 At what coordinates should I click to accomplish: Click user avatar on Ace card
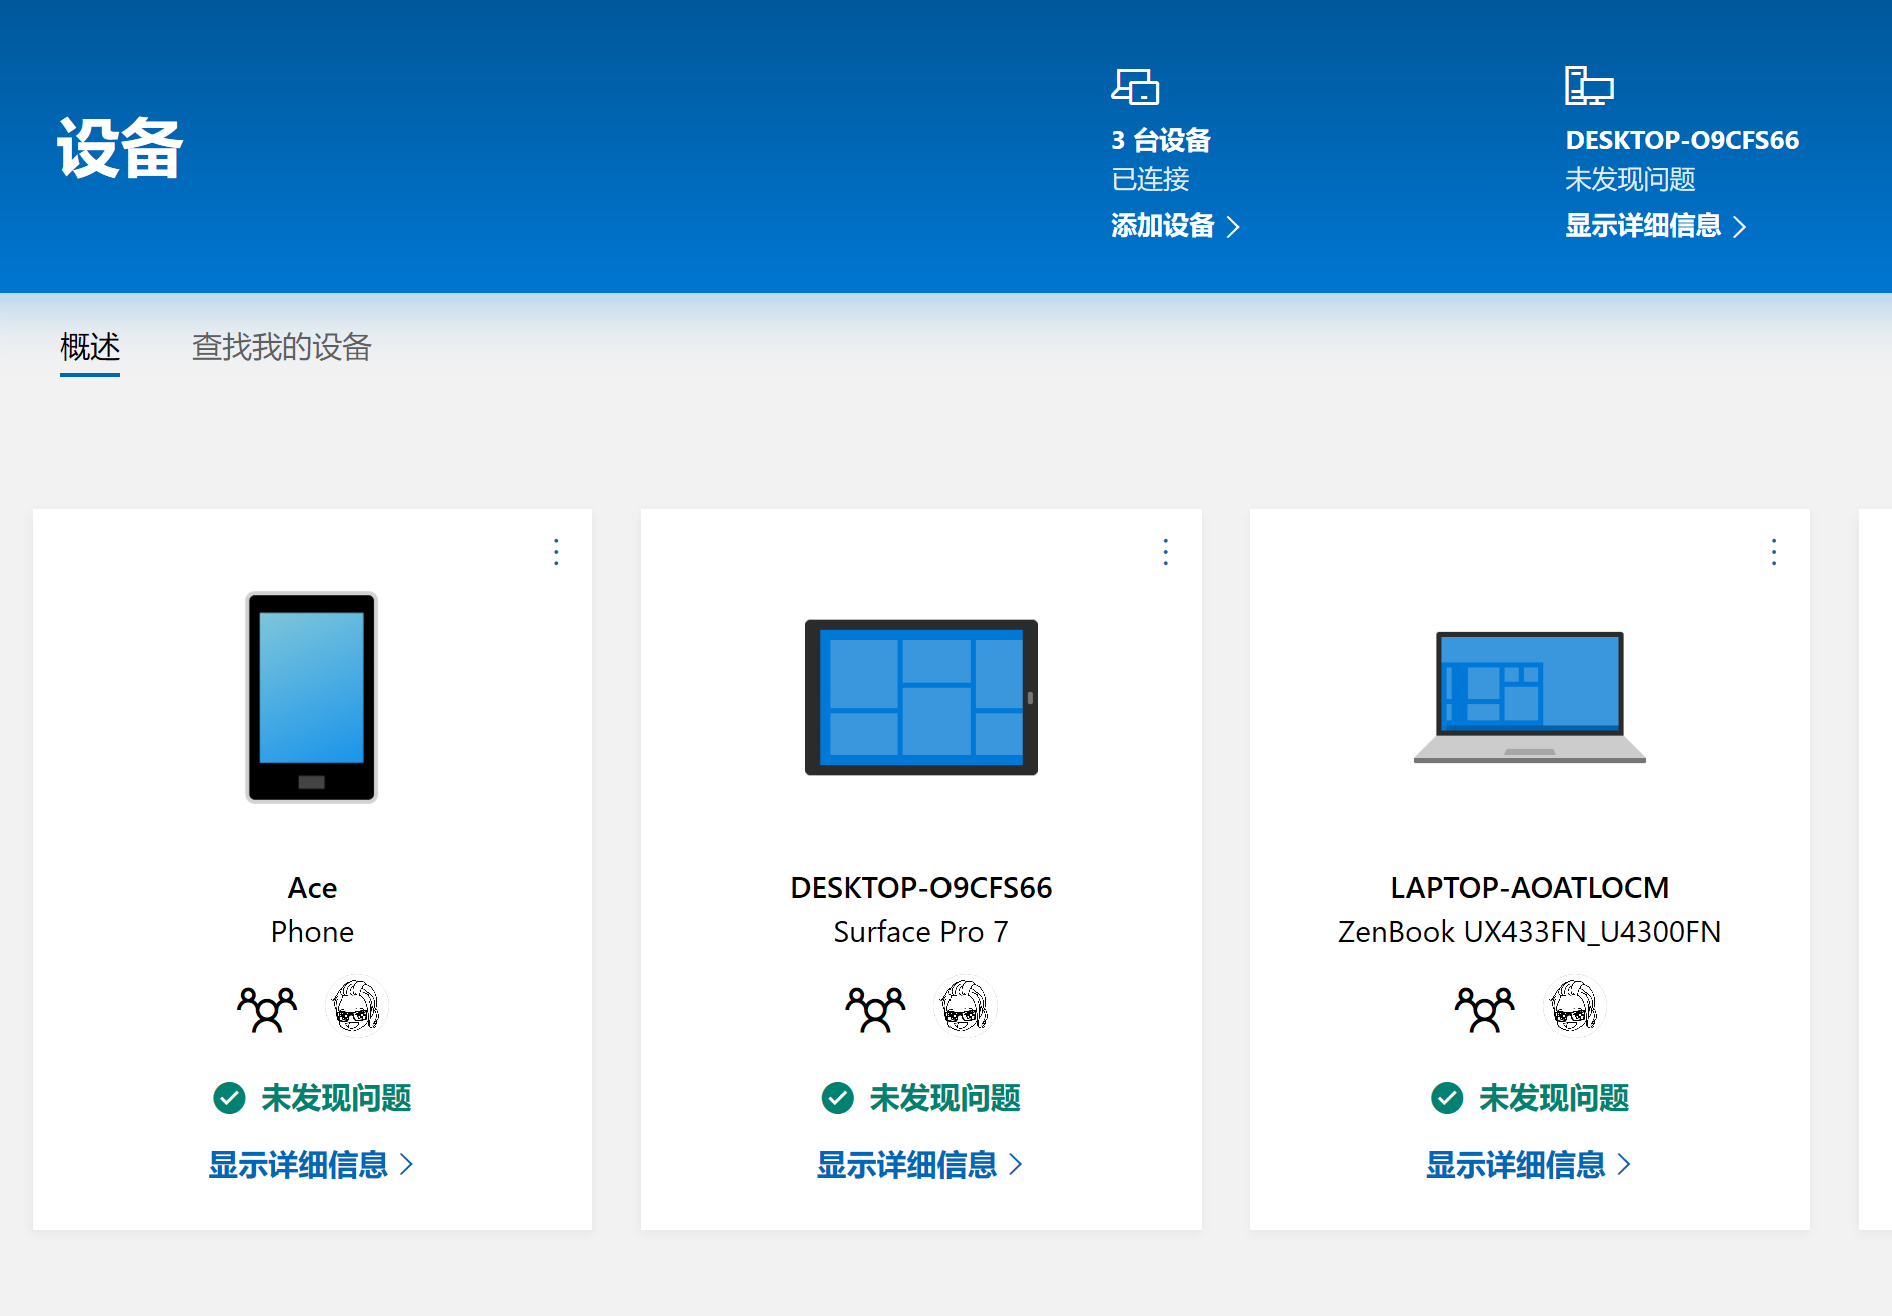[x=357, y=1006]
